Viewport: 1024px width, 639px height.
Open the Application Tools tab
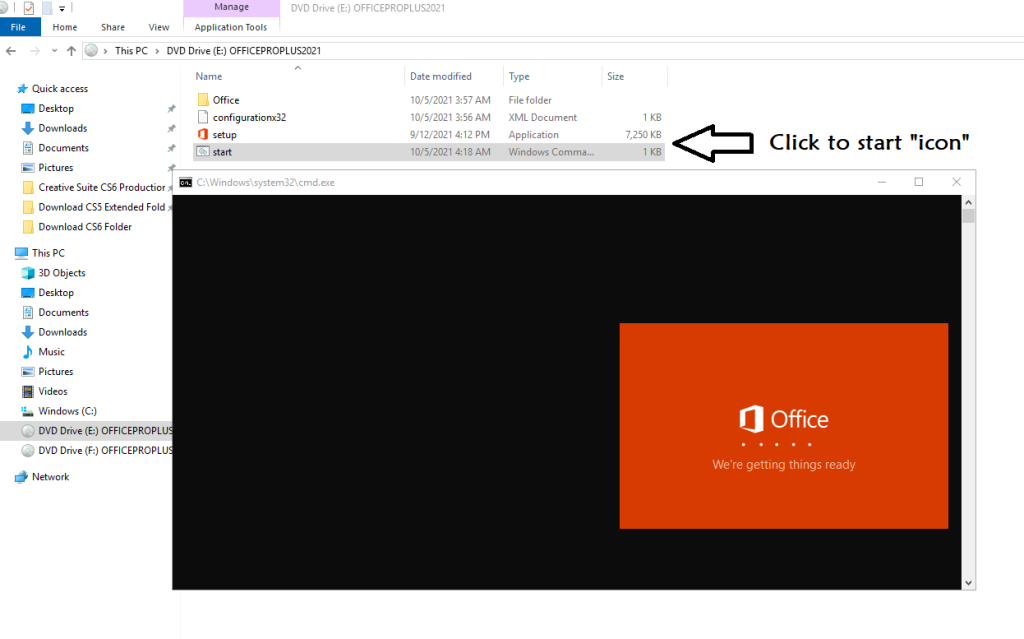(231, 27)
